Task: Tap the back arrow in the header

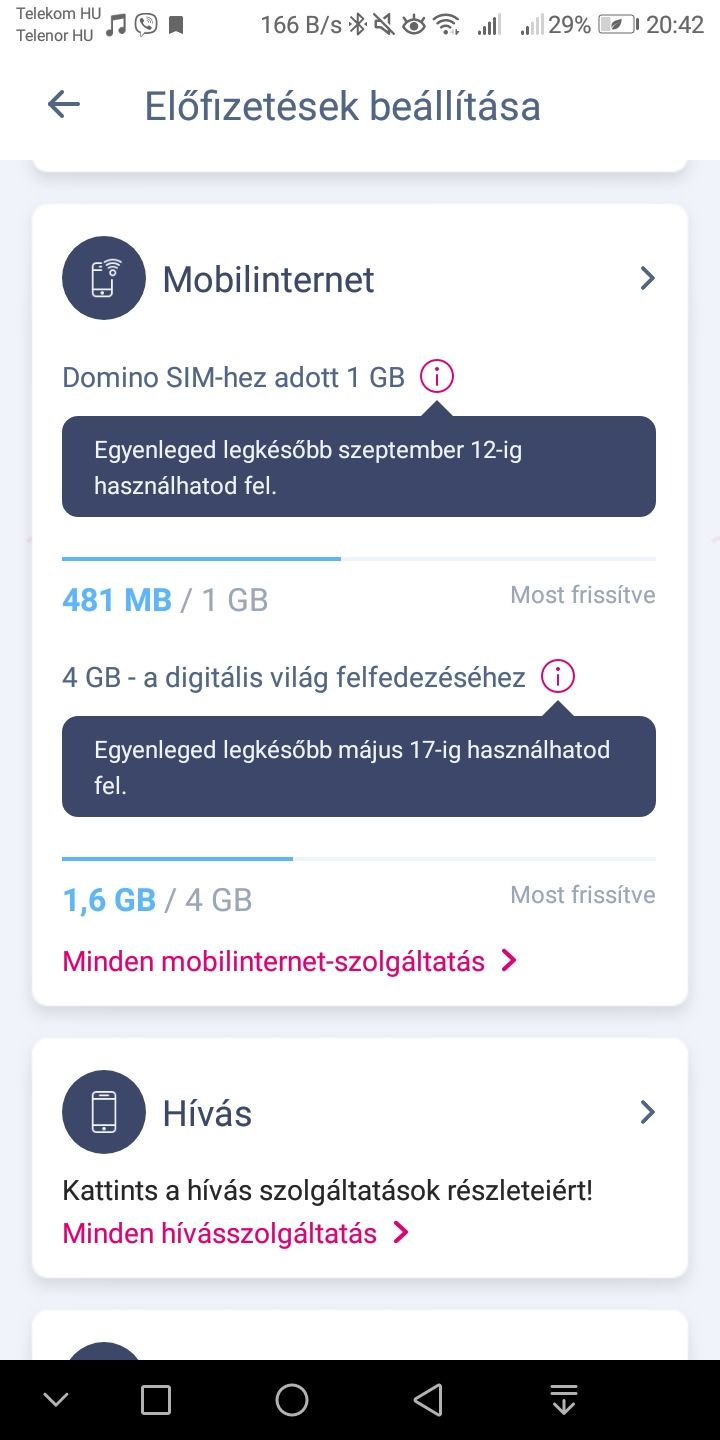Action: (x=64, y=105)
